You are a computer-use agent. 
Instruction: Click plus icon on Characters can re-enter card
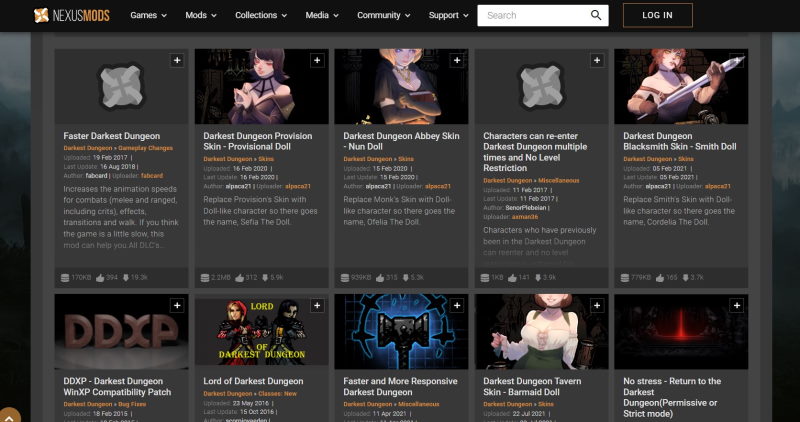click(596, 60)
